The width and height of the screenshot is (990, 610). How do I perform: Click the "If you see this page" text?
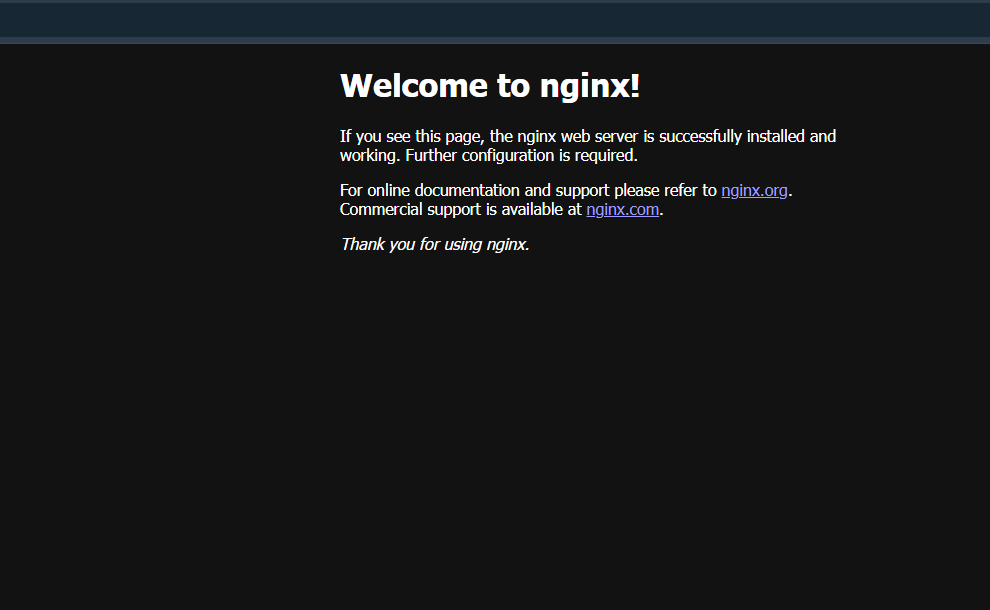411,136
